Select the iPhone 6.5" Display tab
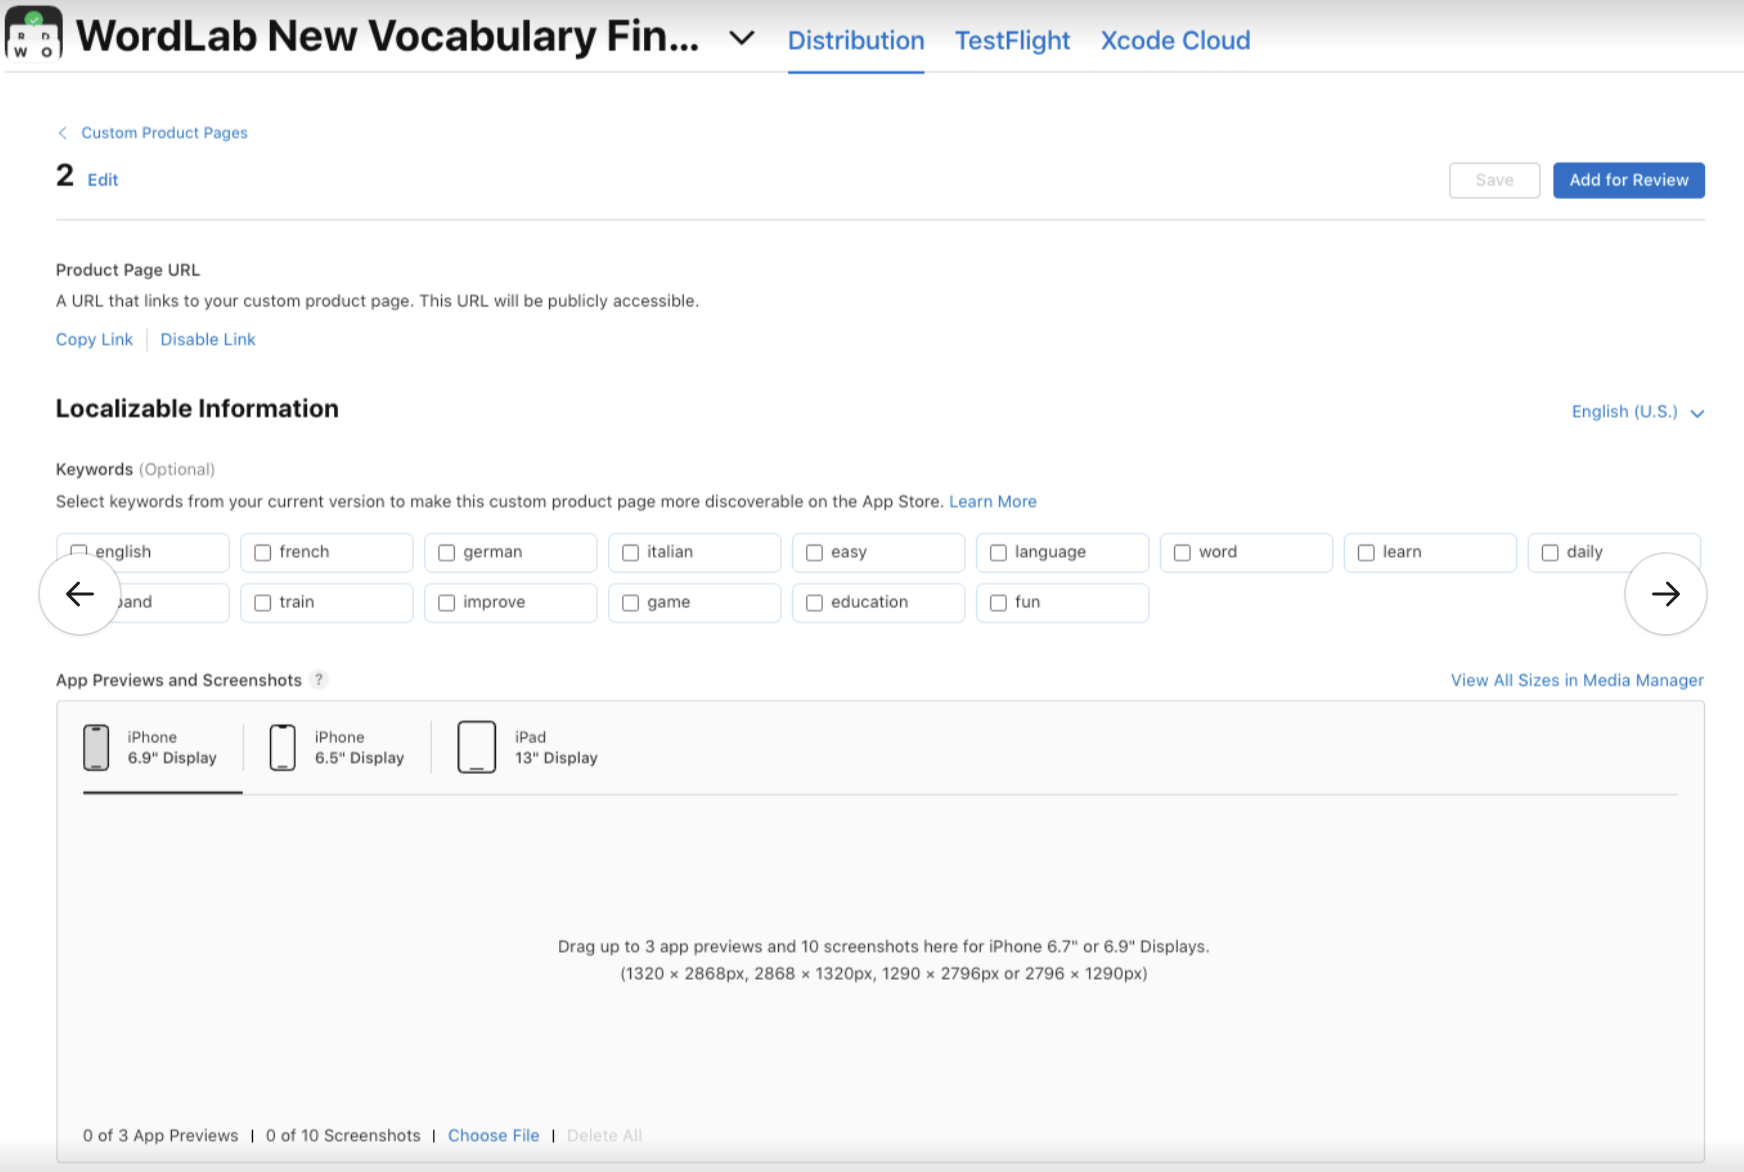1744x1172 pixels. pyautogui.click(x=337, y=748)
